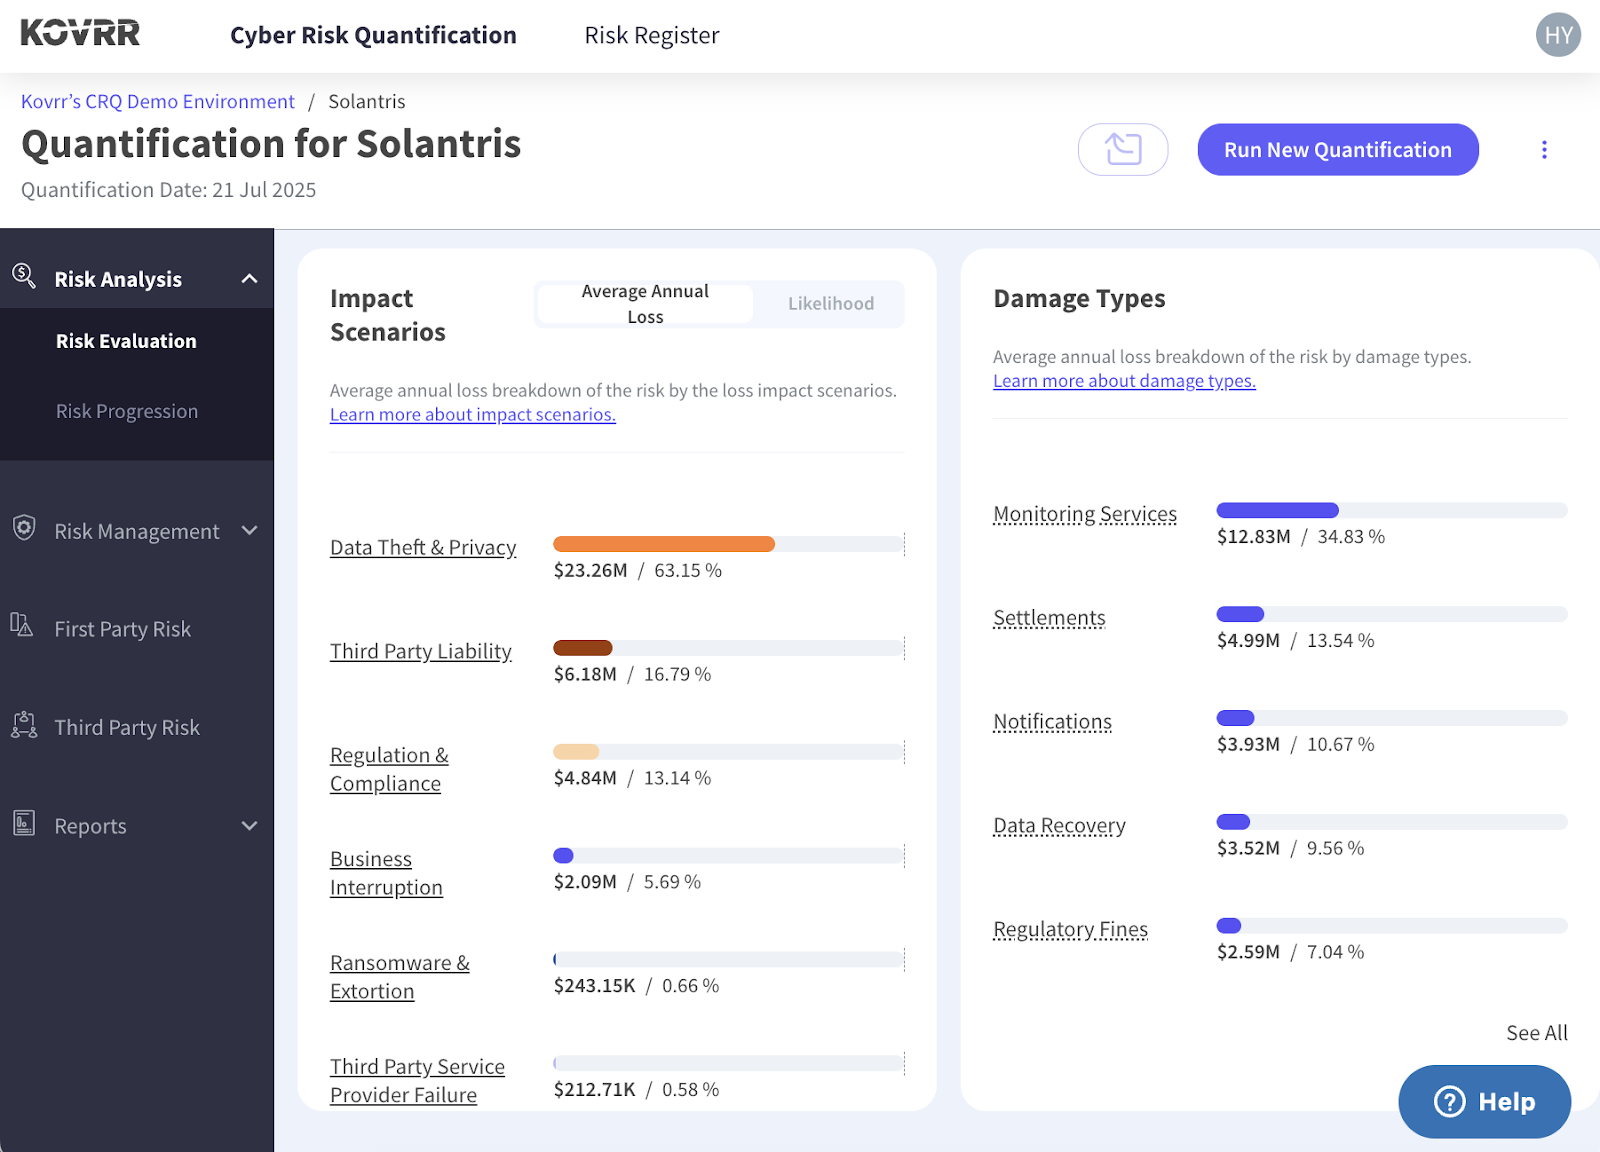Screen dimensions: 1600x1152
Task: Open Third Party Liability scenario
Action: click(x=421, y=651)
